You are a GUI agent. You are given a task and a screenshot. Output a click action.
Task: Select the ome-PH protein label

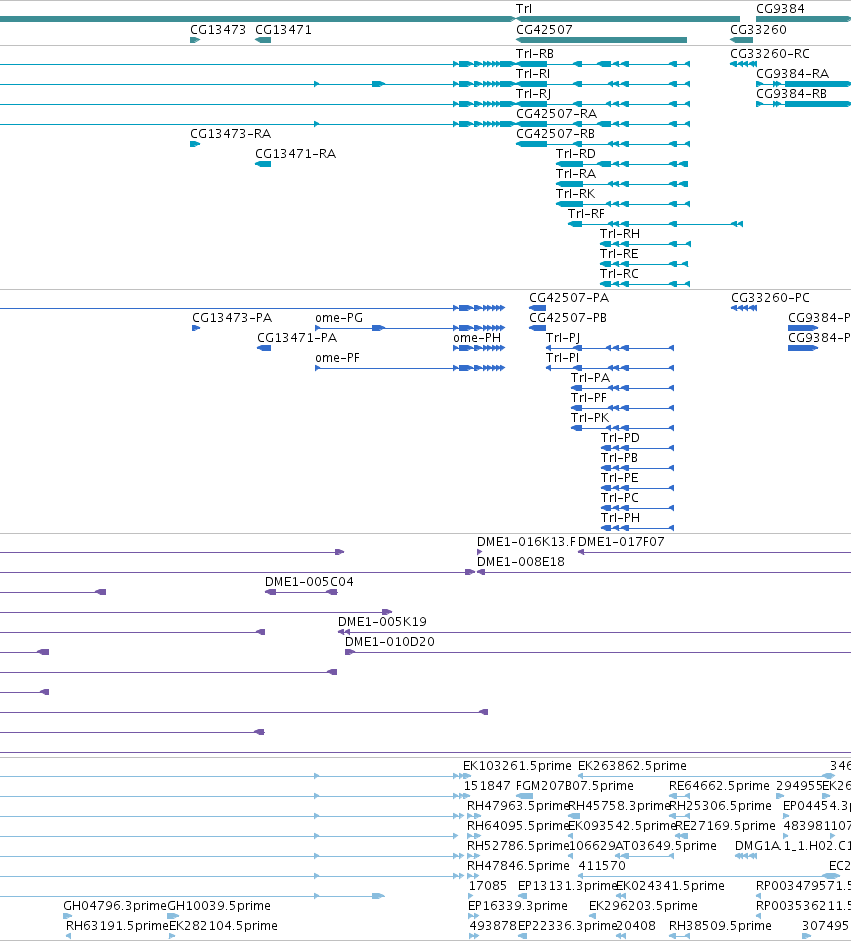[x=477, y=337]
